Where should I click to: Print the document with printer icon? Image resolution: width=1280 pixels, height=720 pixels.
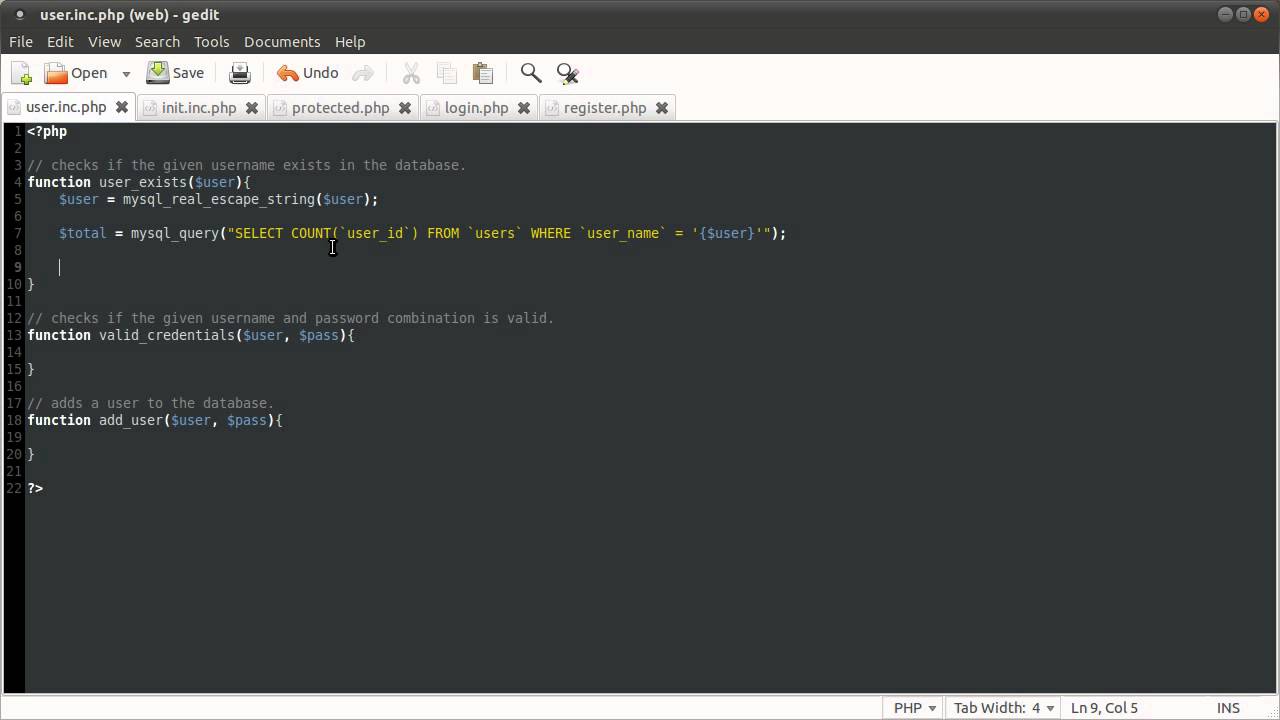point(240,73)
